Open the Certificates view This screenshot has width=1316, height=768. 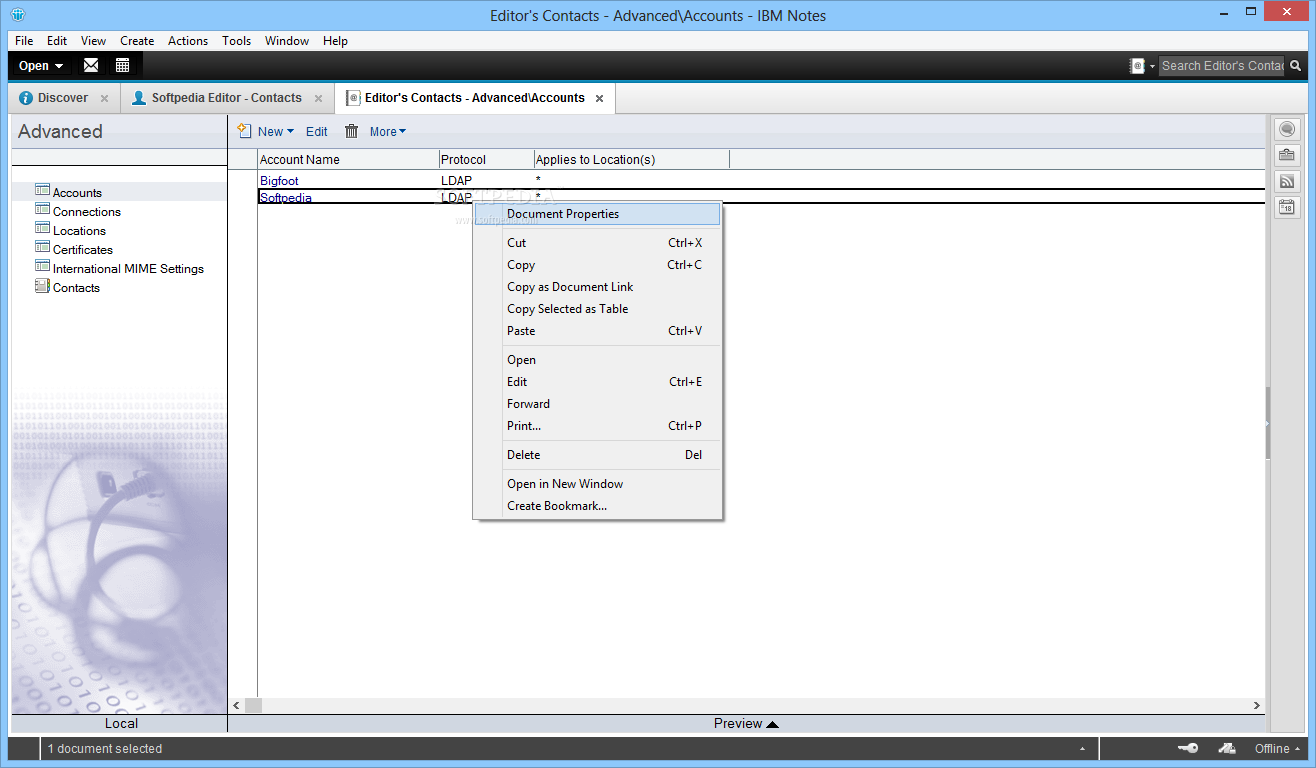(x=82, y=250)
